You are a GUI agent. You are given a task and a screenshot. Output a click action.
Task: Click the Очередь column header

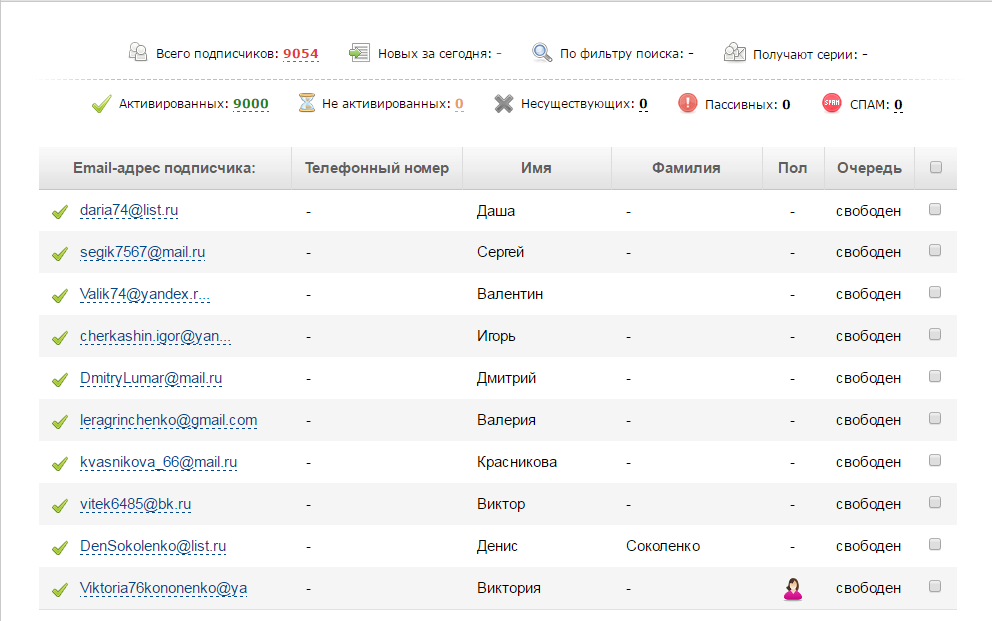click(x=869, y=168)
